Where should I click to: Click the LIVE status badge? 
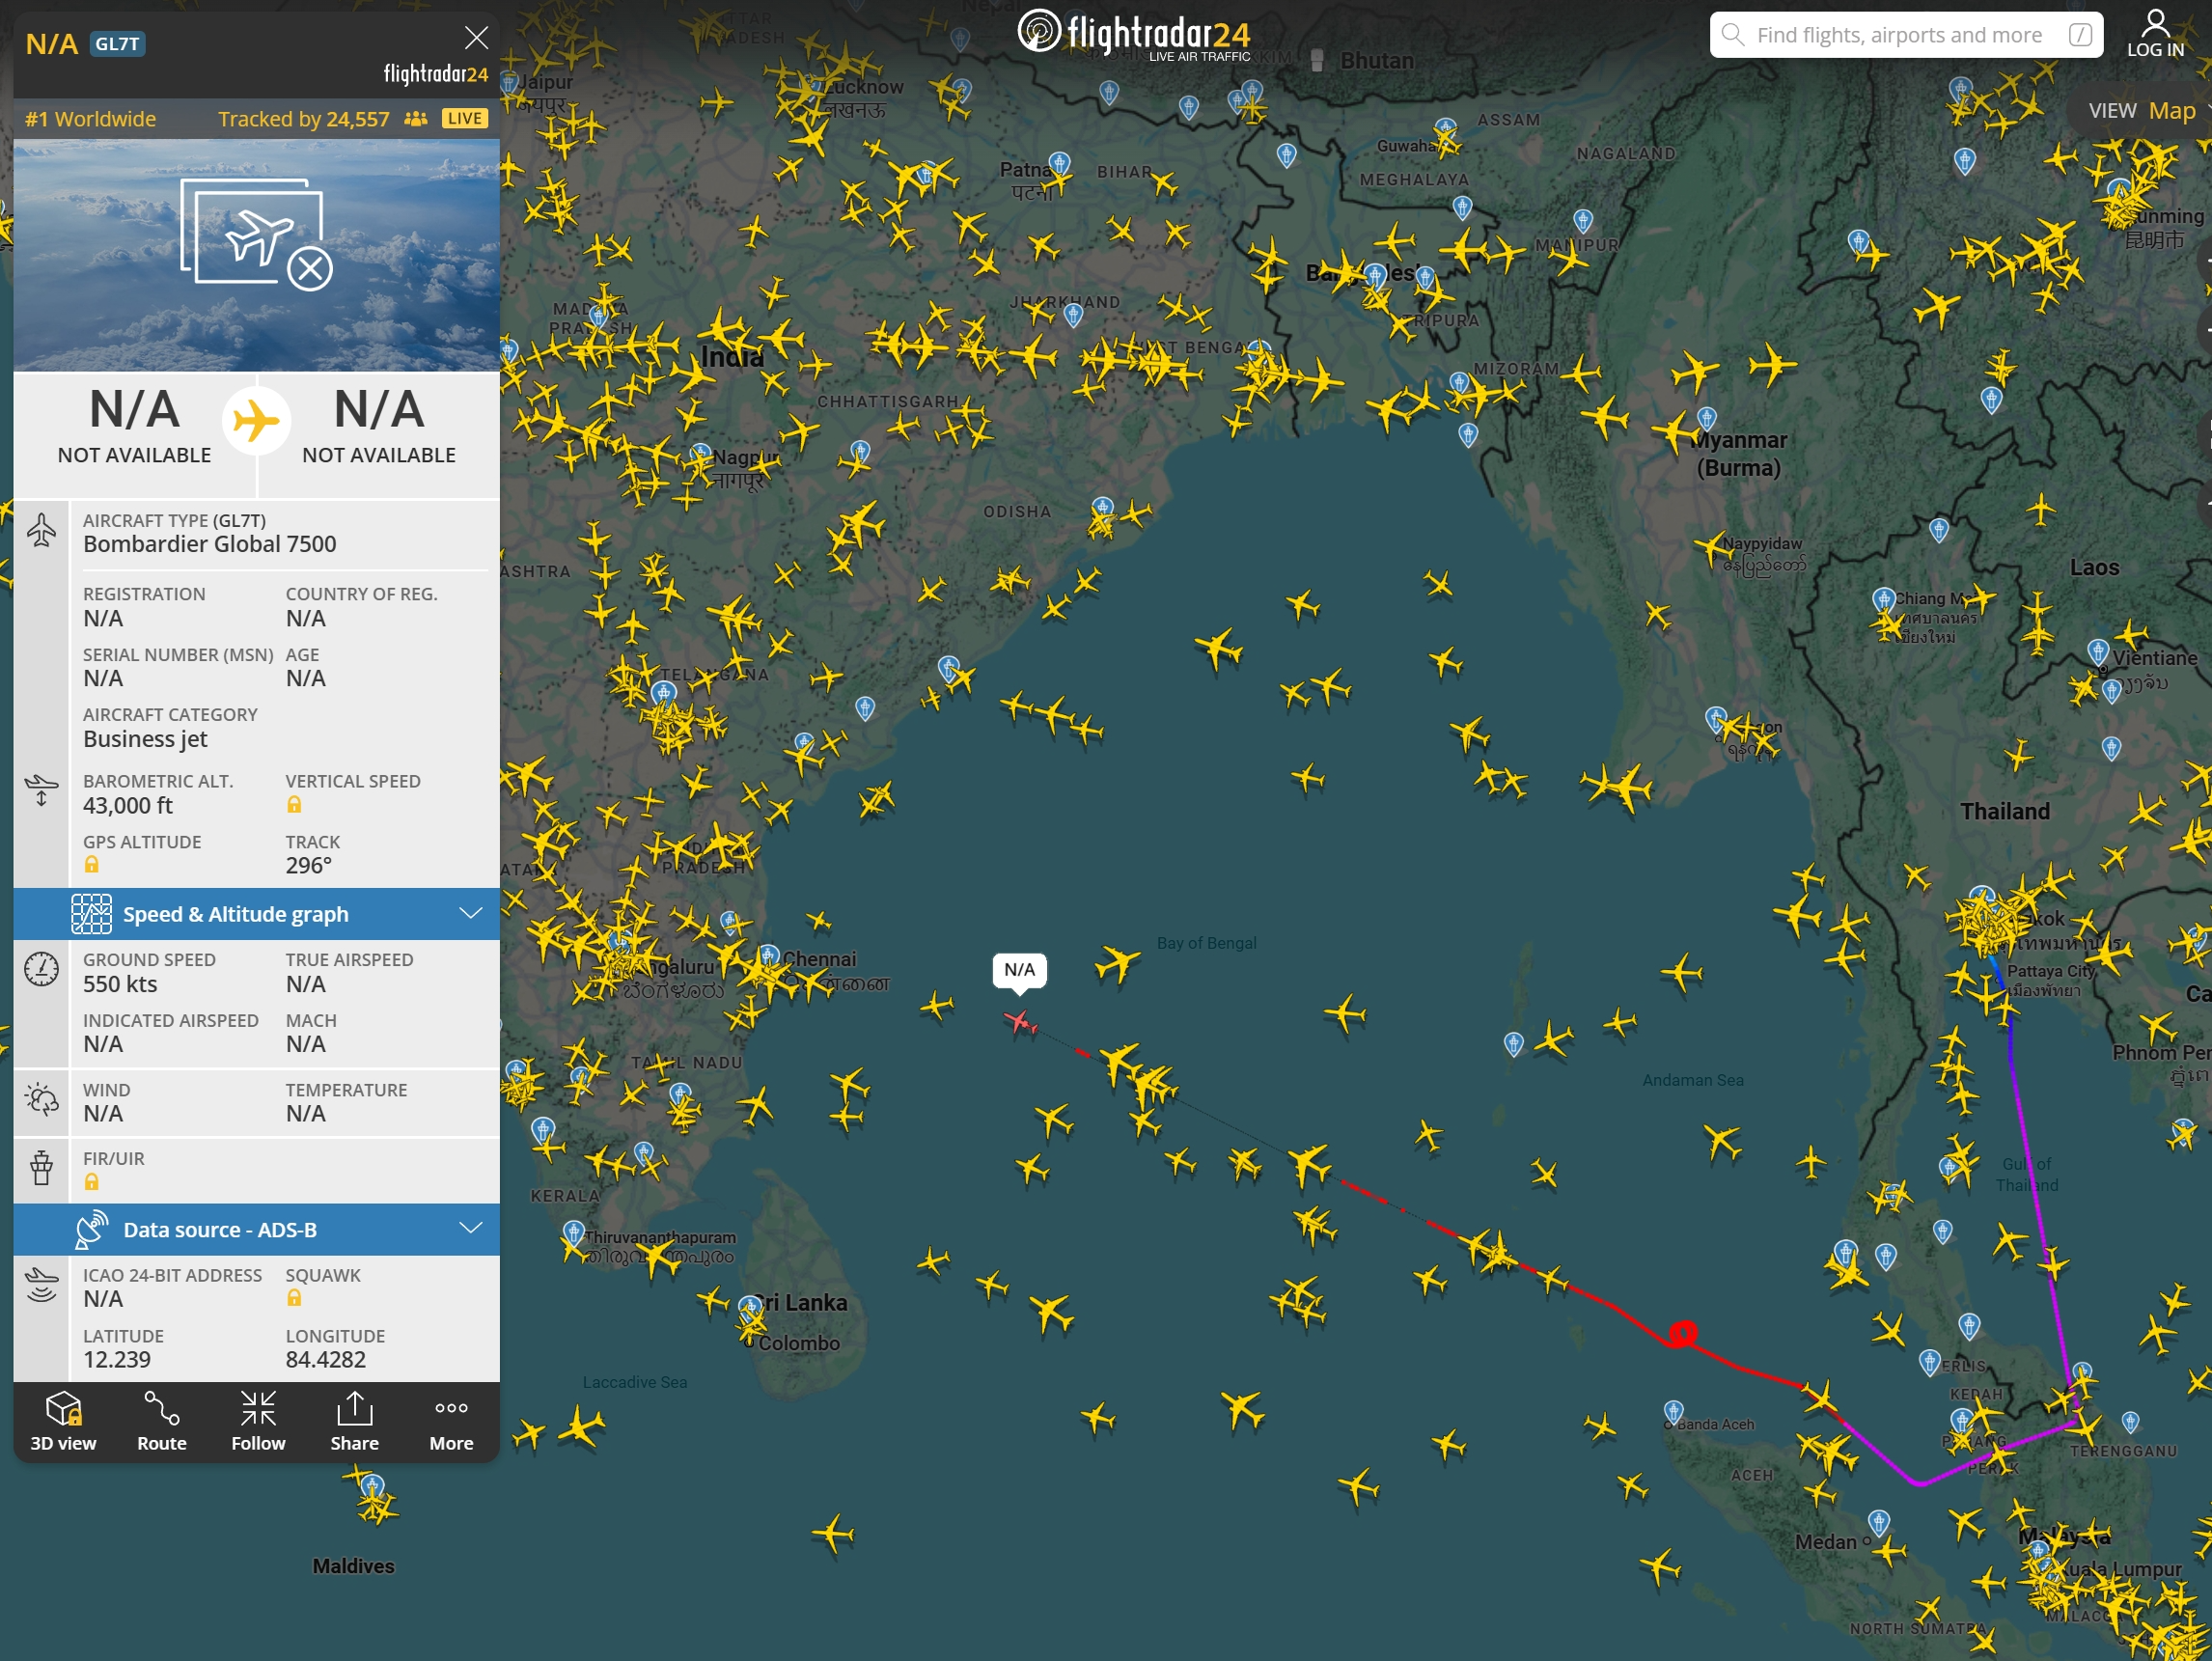pos(464,119)
